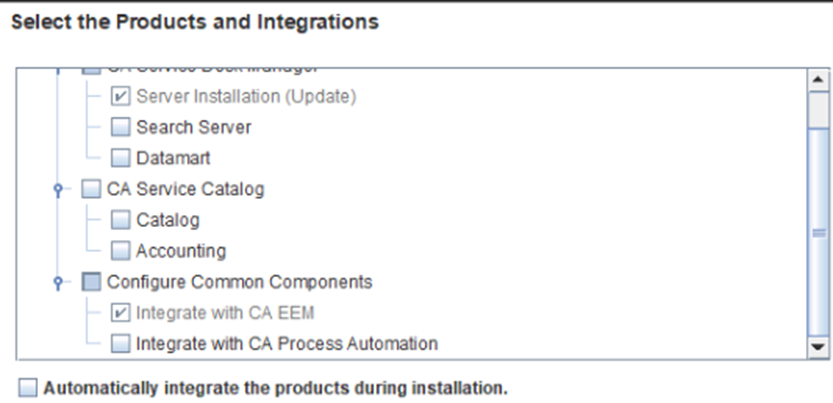Collapse the Configure Common Components tree node
Viewport: 833px width, 403px height.
[x=60, y=283]
